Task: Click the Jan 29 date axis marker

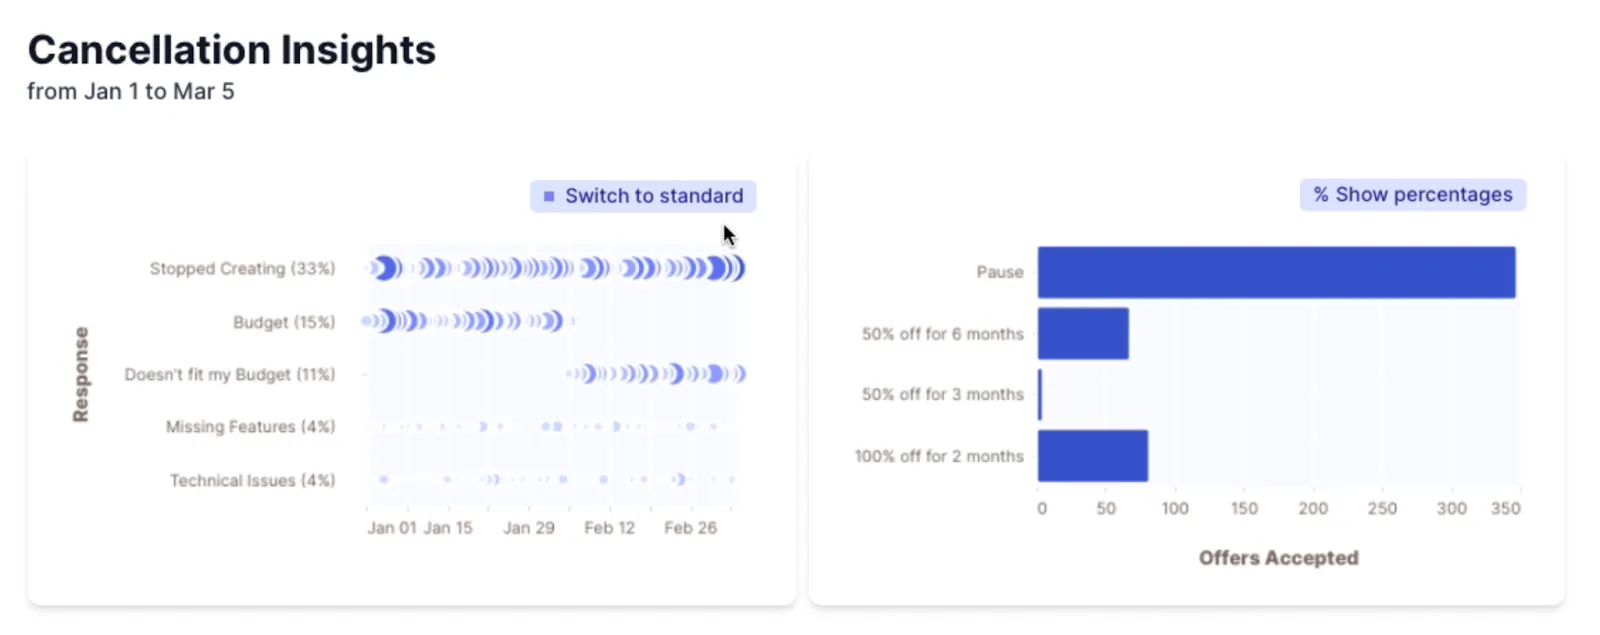Action: [528, 528]
